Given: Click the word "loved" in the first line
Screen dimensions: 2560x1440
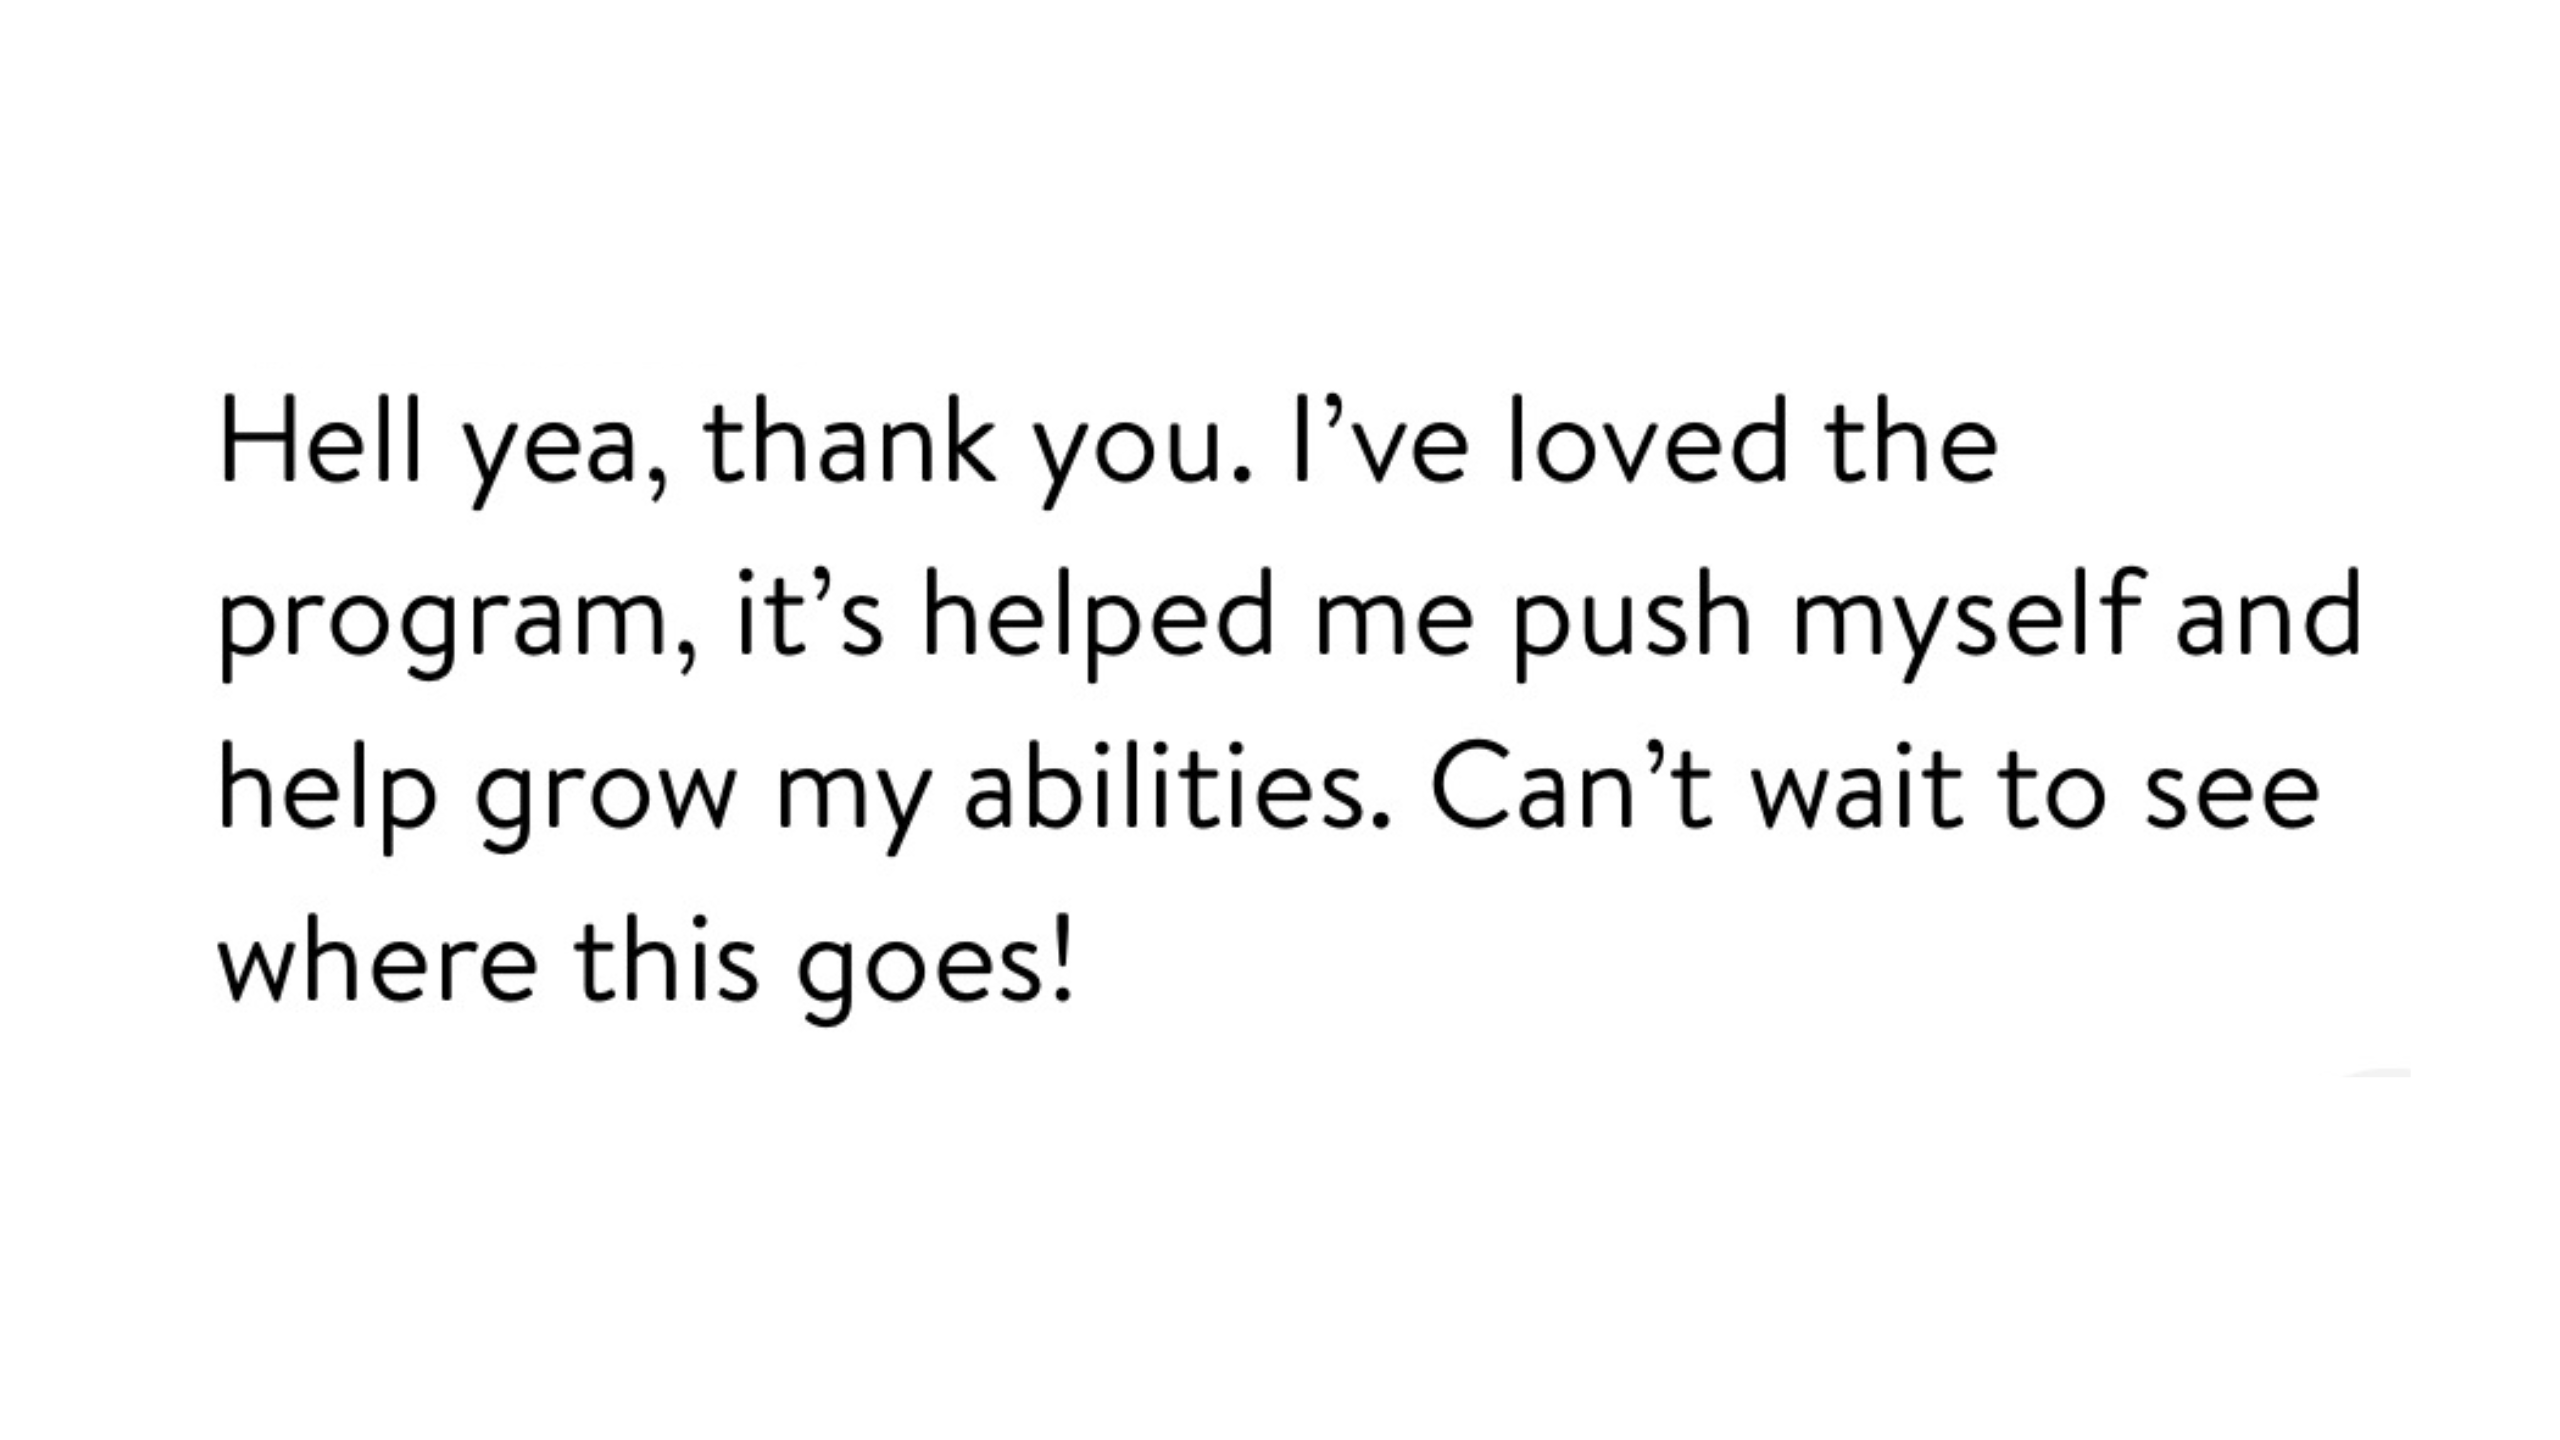Looking at the screenshot, I should point(1647,439).
